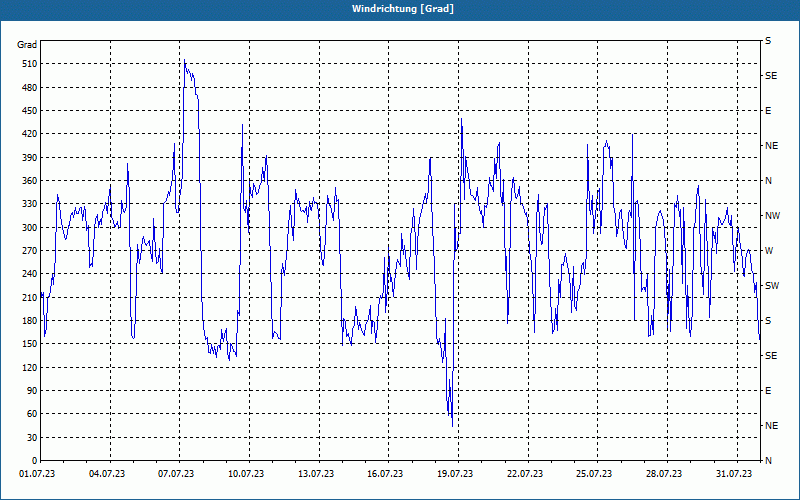
Task: Click the 'Windrichtung [Grad]' chart title
Action: pos(403,9)
